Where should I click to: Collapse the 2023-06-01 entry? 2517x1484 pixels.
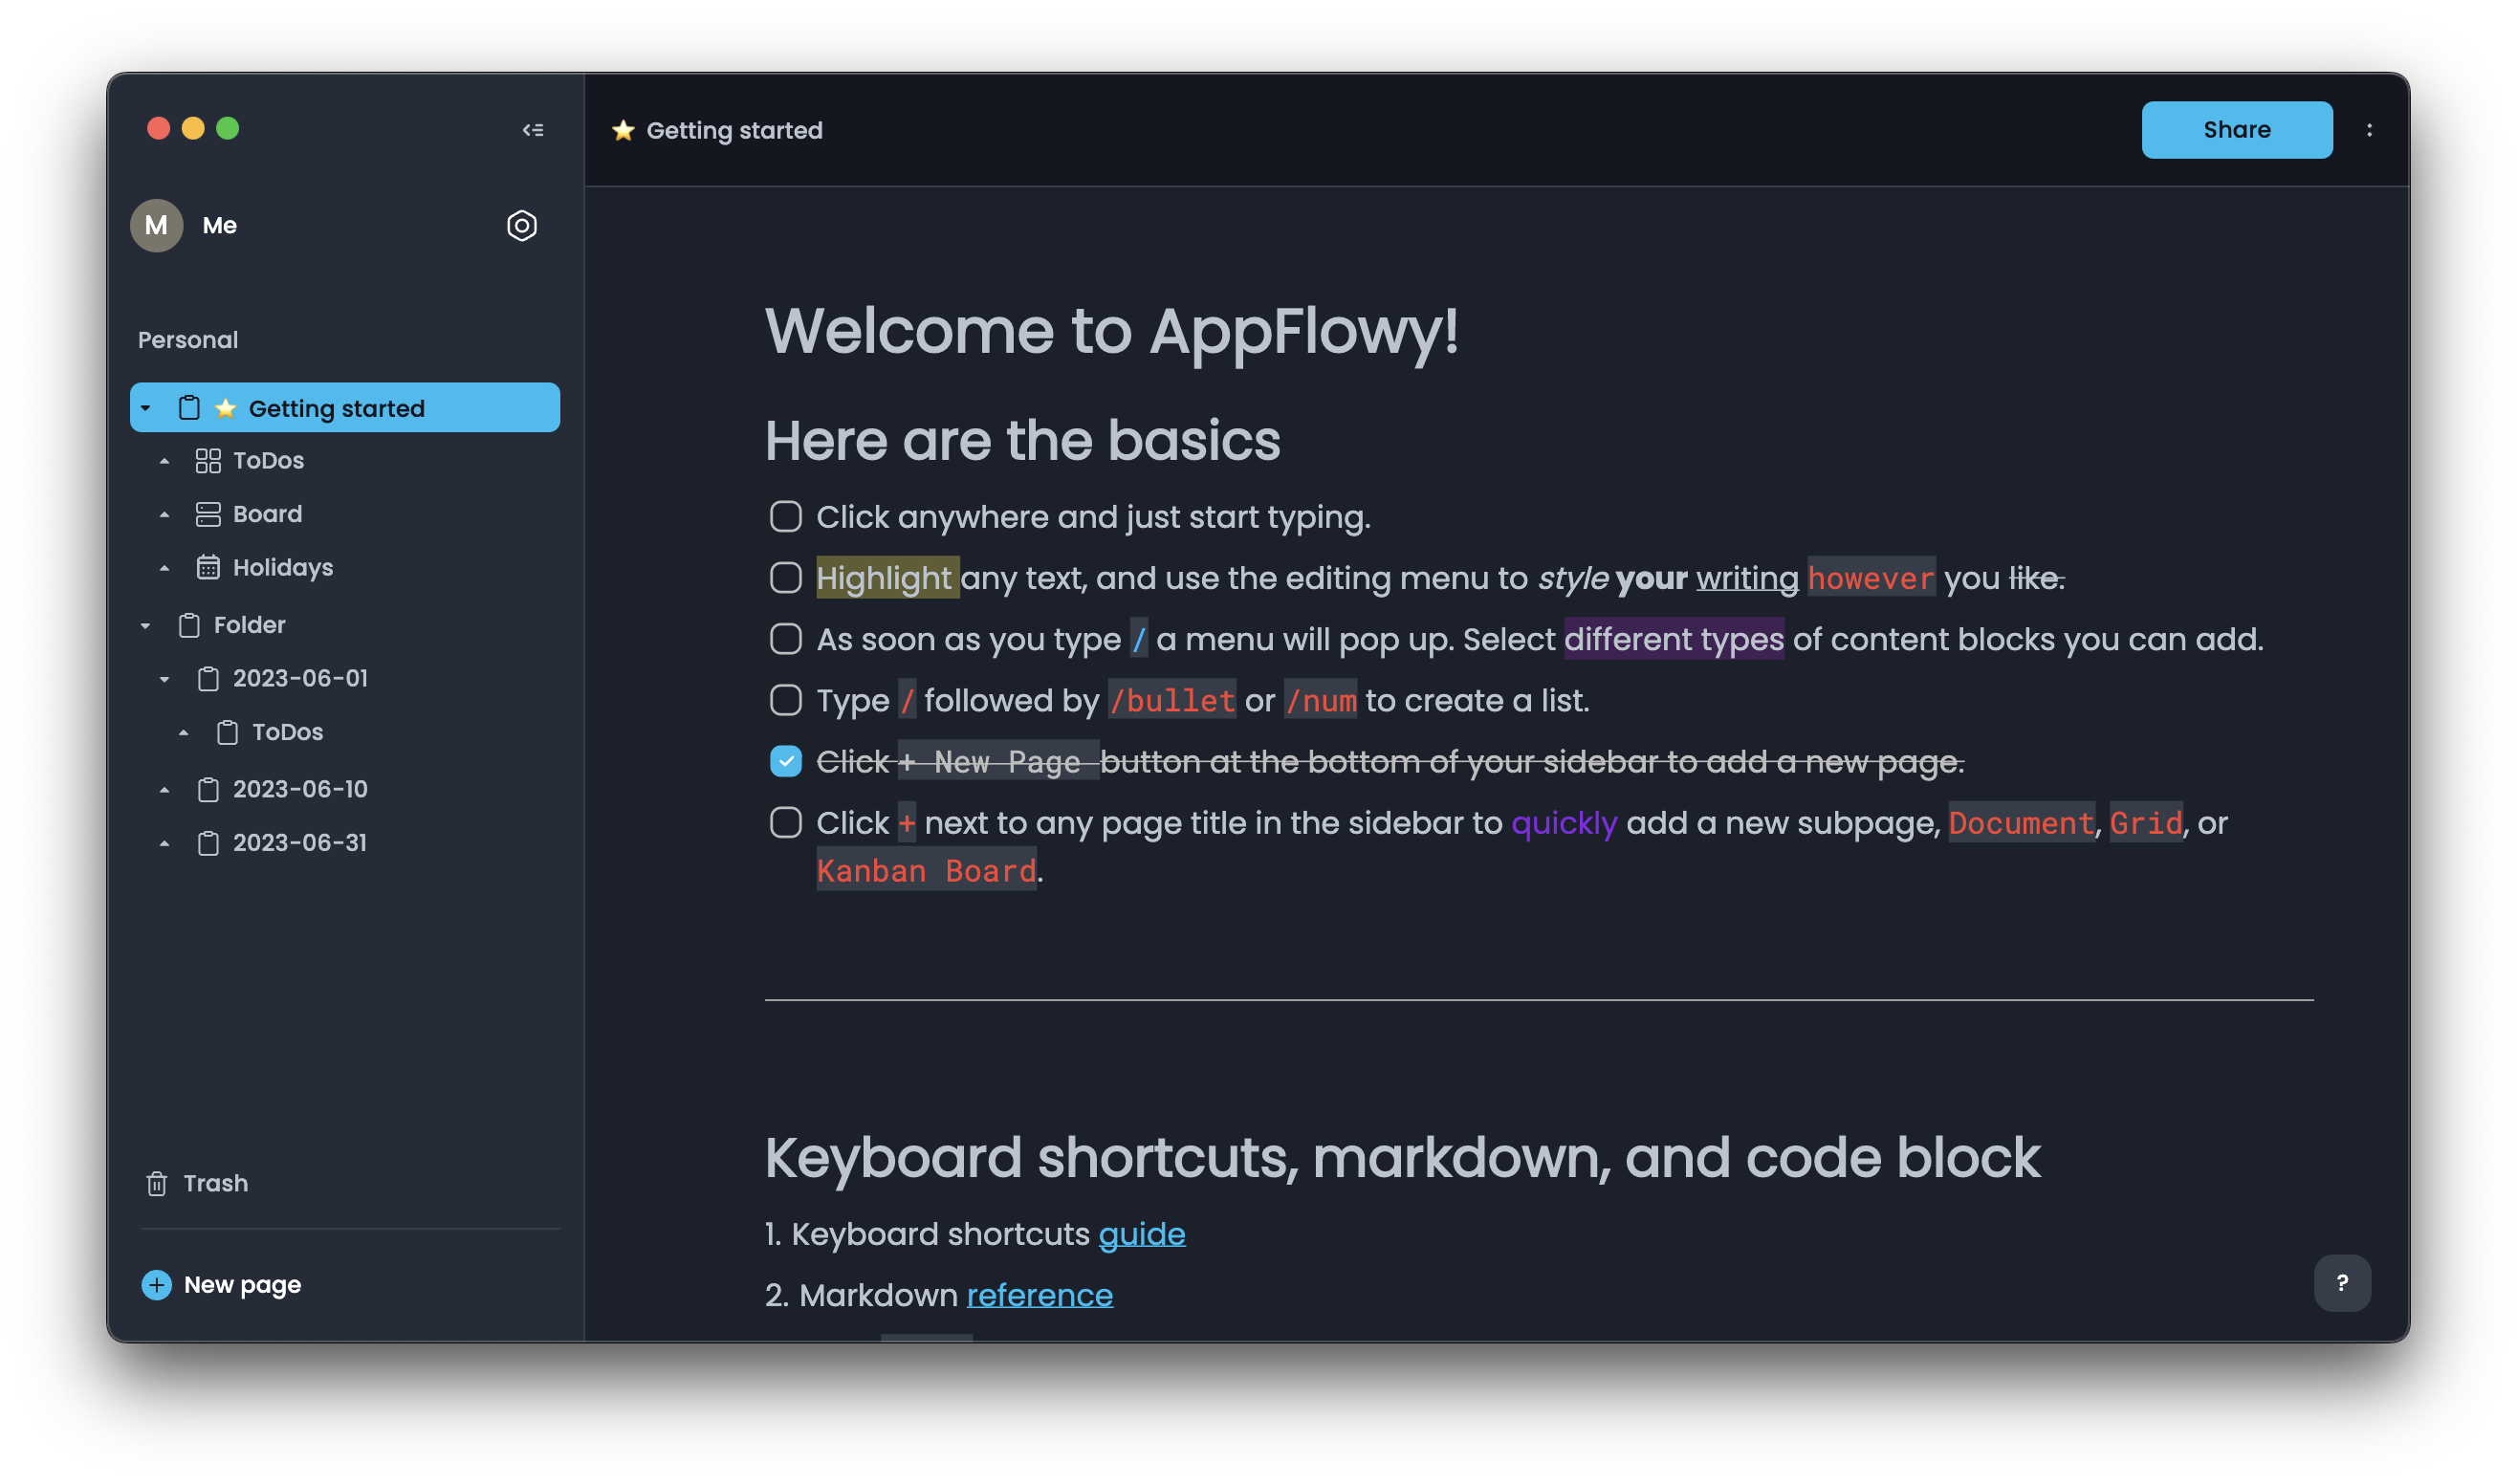tap(165, 678)
